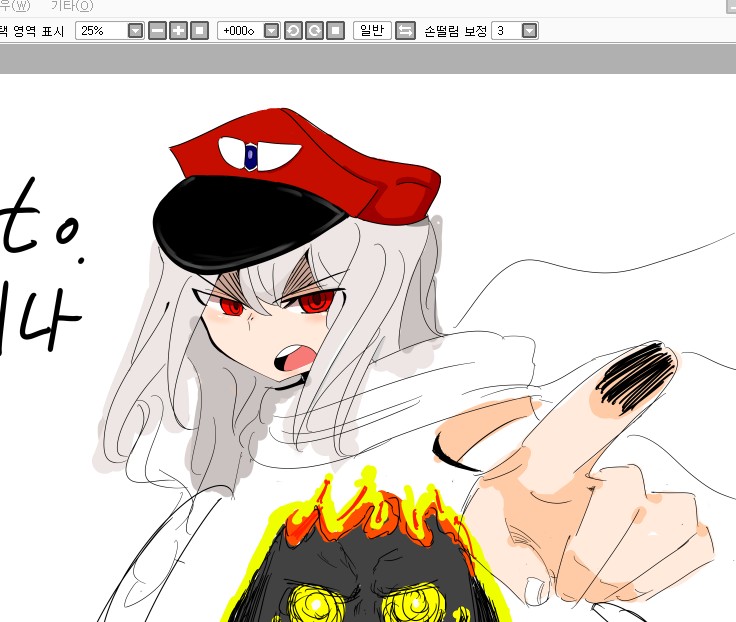Reset canvas rotation with the square icon
Screen dimensions: 736x622
[x=336, y=31]
